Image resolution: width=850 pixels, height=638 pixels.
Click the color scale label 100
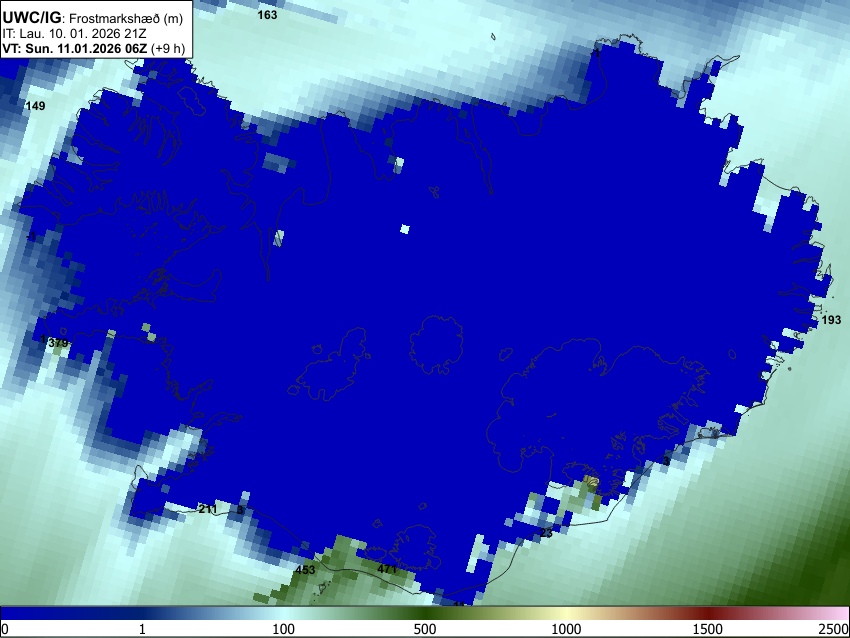point(284,629)
